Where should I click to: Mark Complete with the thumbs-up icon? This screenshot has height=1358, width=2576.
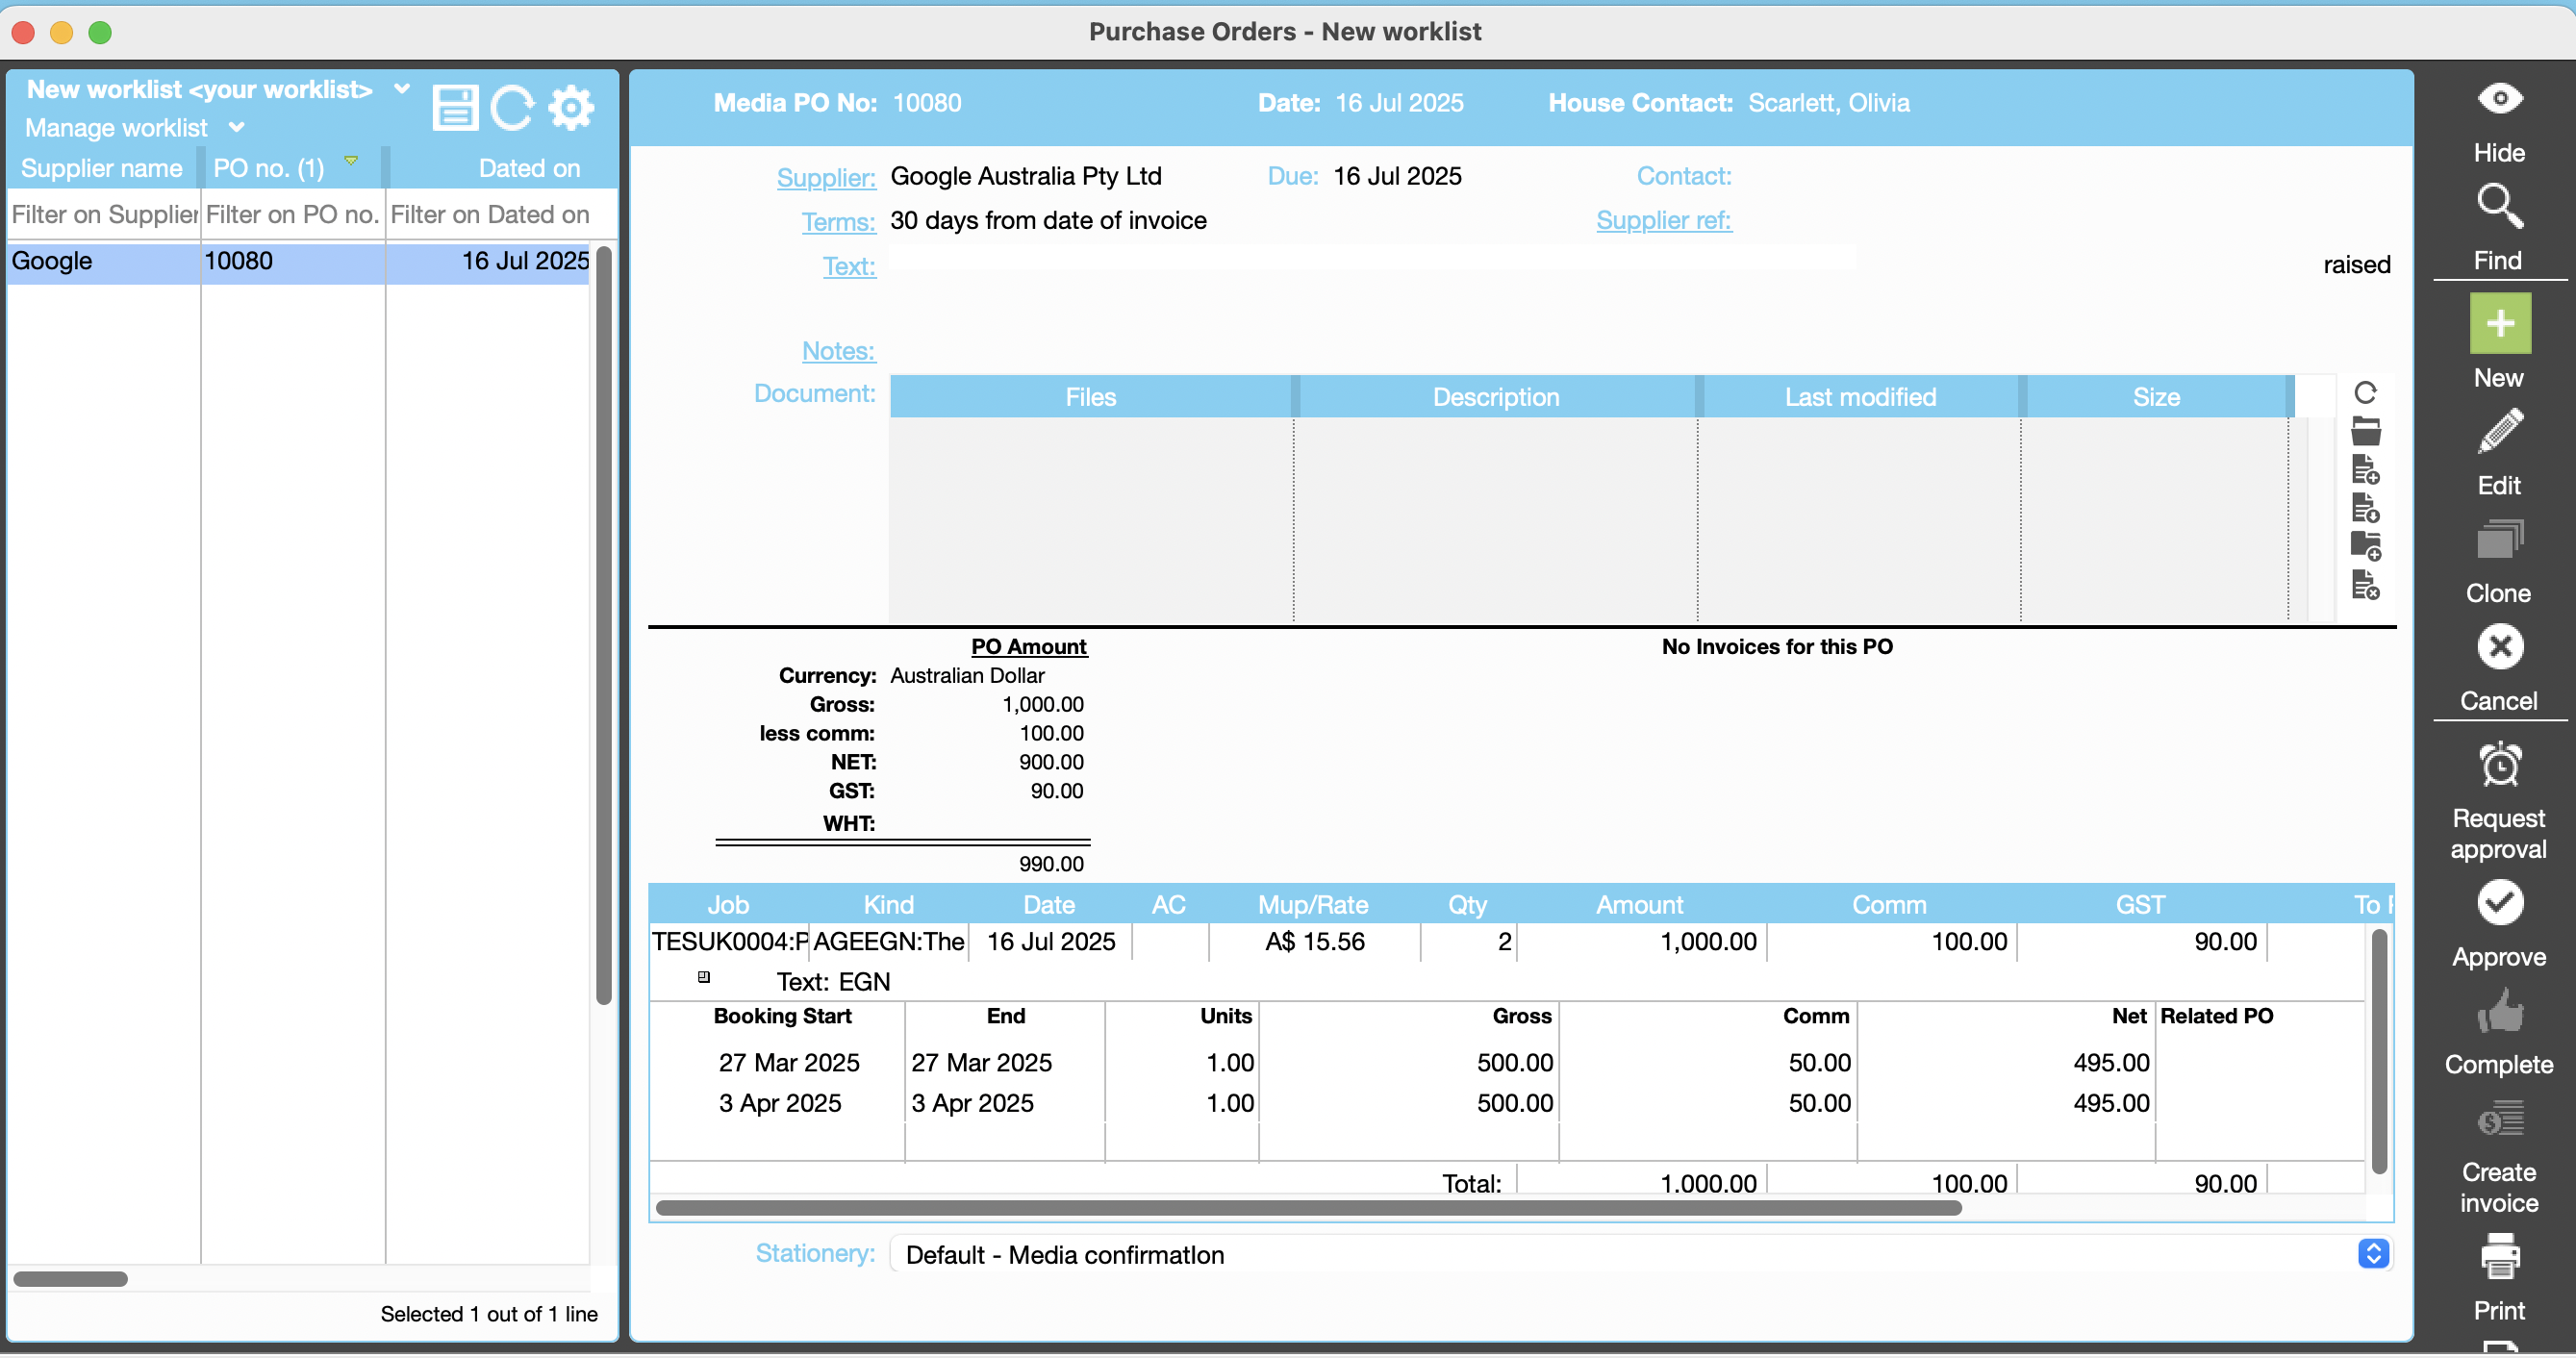point(2499,1011)
